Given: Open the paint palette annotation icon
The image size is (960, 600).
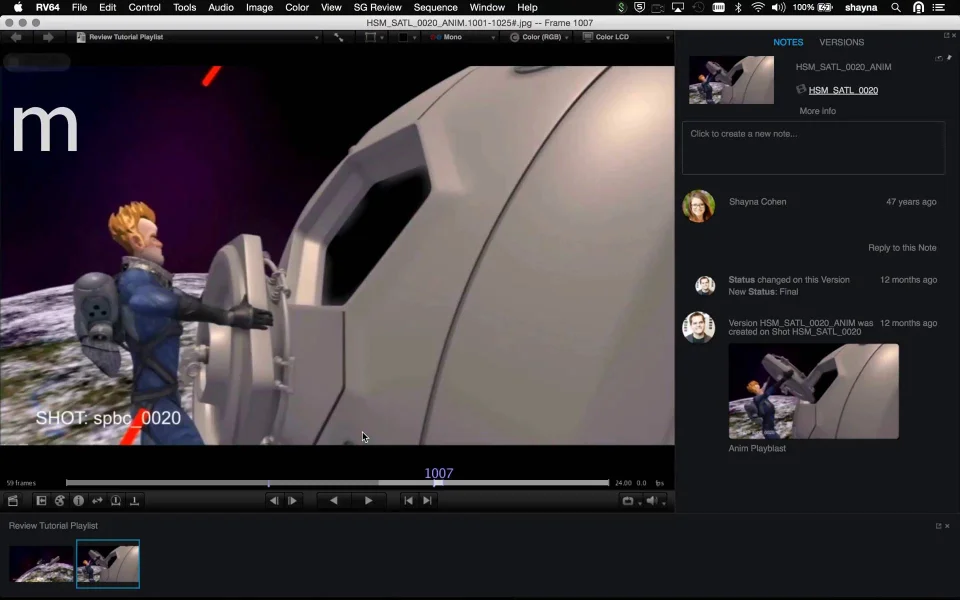Looking at the screenshot, I should pyautogui.click(x=59, y=501).
